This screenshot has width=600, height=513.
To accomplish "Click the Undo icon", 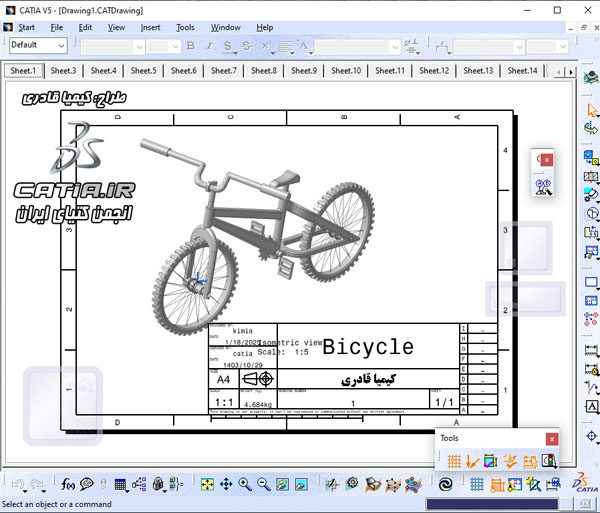I will point(17,485).
